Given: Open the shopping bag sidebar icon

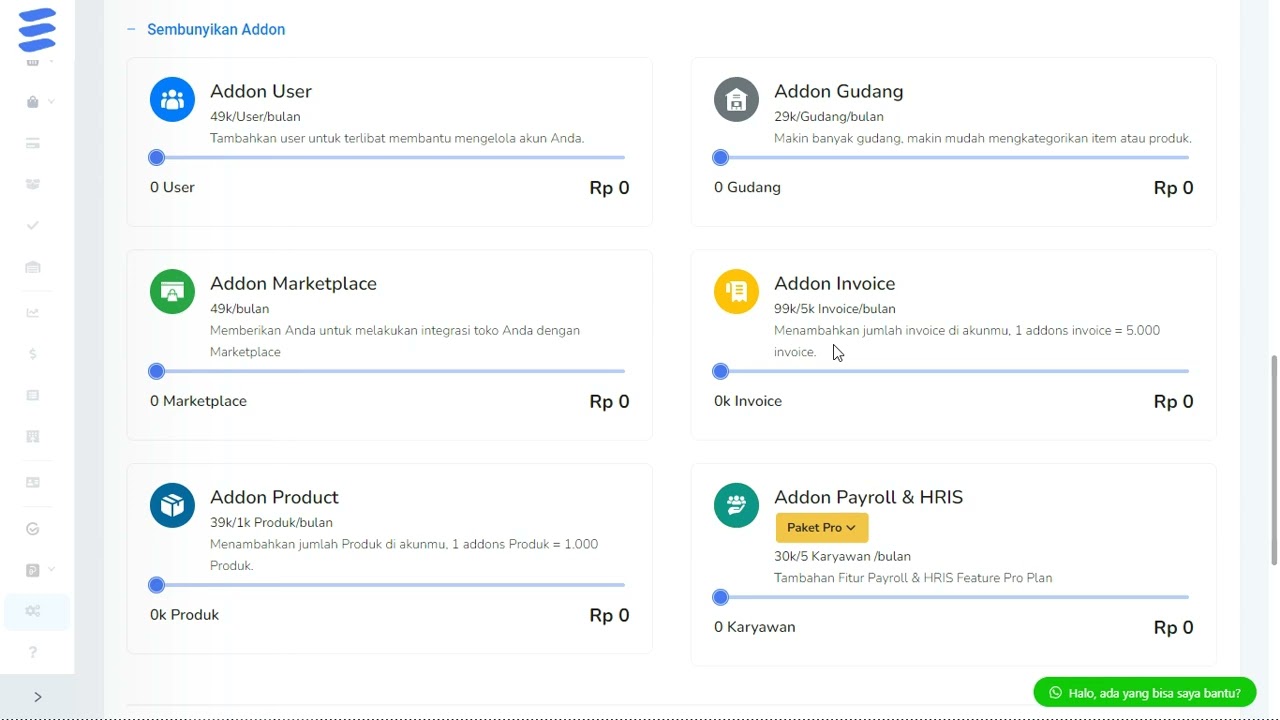Looking at the screenshot, I should pos(32,102).
